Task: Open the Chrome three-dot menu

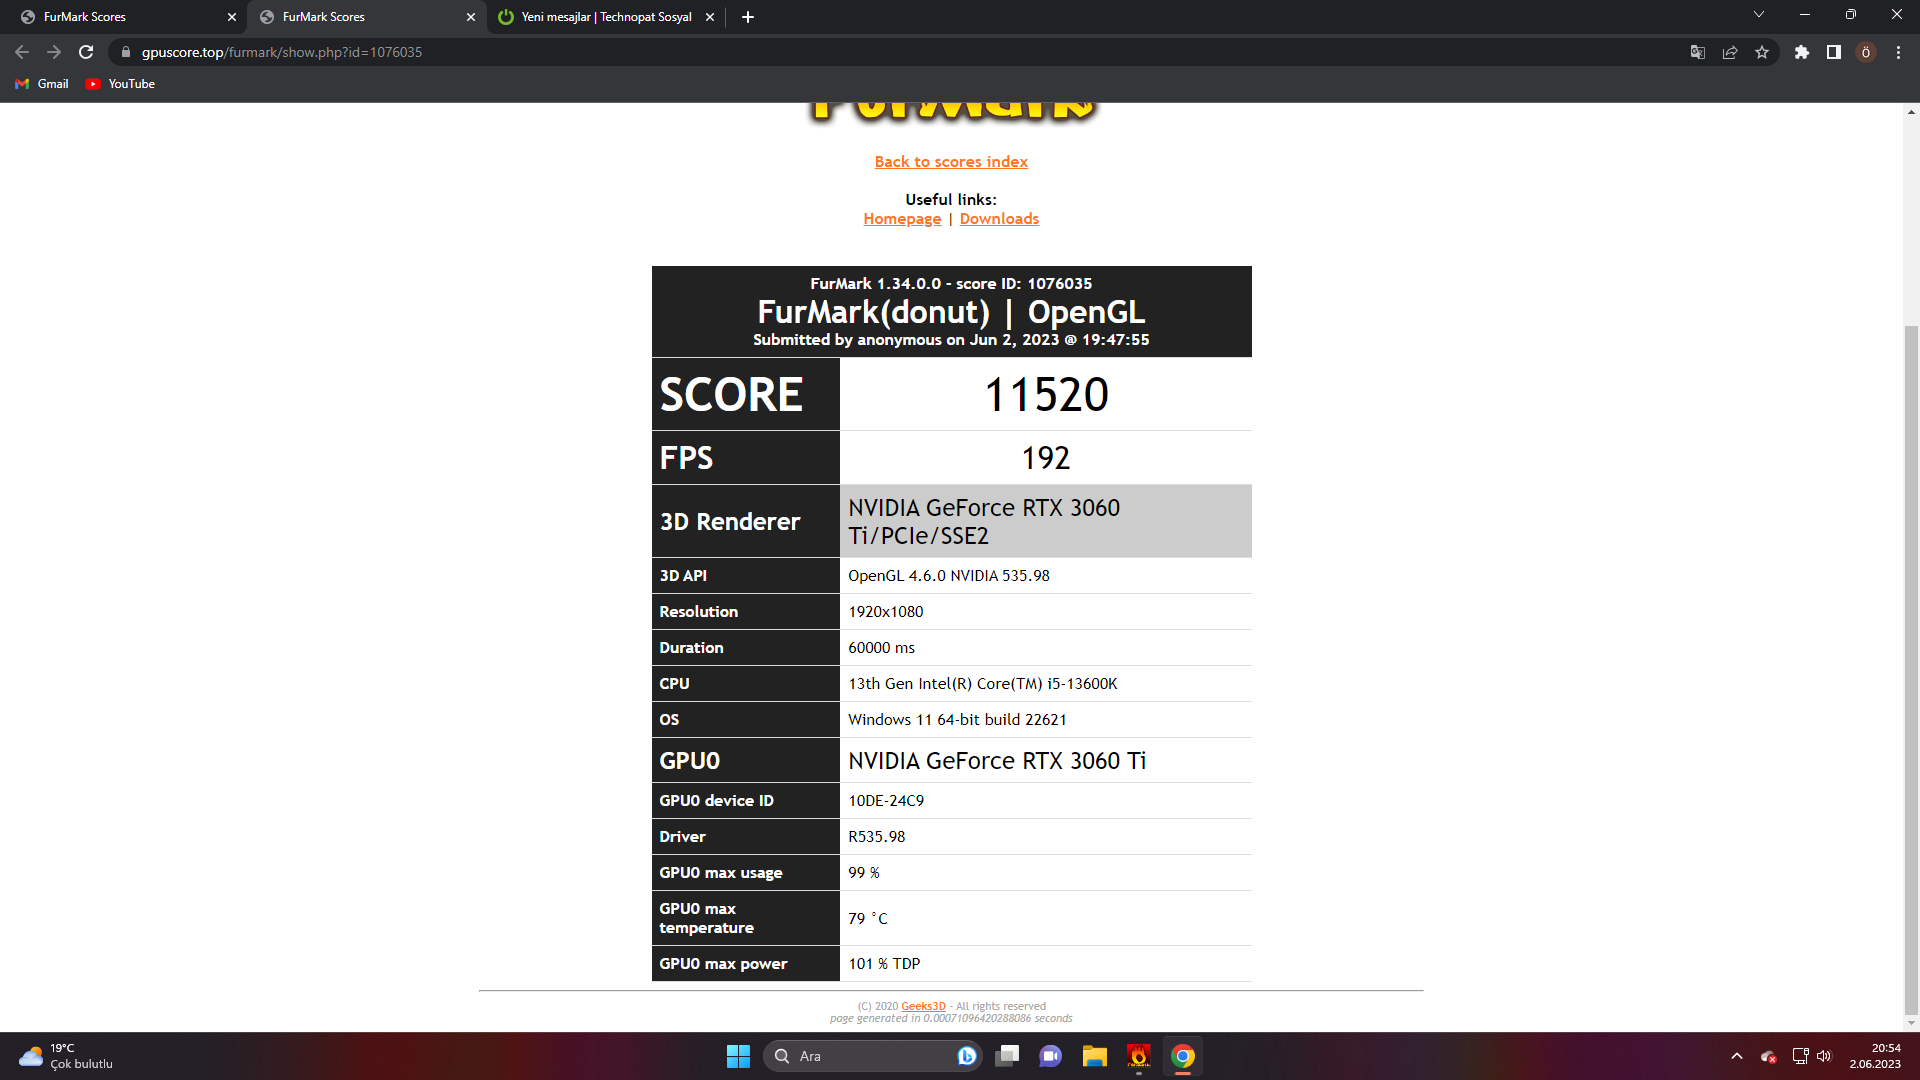Action: click(x=1898, y=52)
